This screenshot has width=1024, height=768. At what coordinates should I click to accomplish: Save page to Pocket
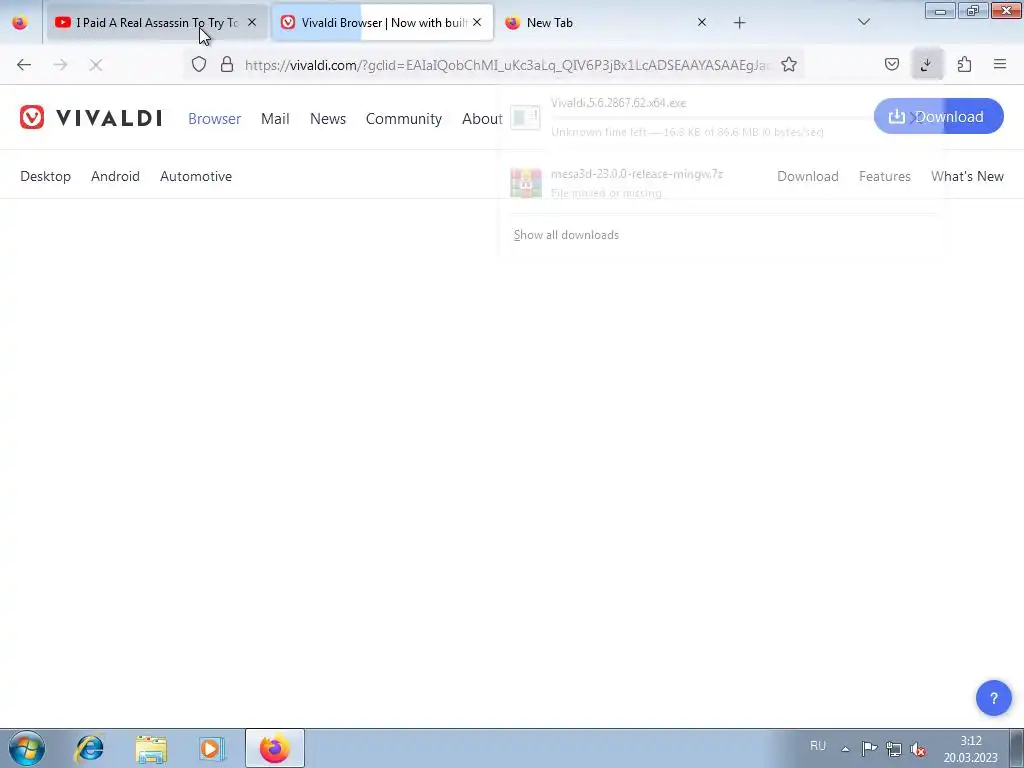pyautogui.click(x=892, y=65)
